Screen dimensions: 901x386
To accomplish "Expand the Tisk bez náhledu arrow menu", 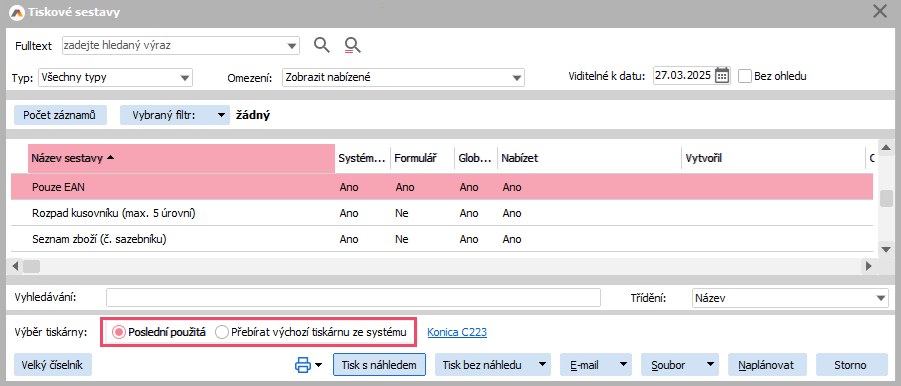I will click(541, 364).
